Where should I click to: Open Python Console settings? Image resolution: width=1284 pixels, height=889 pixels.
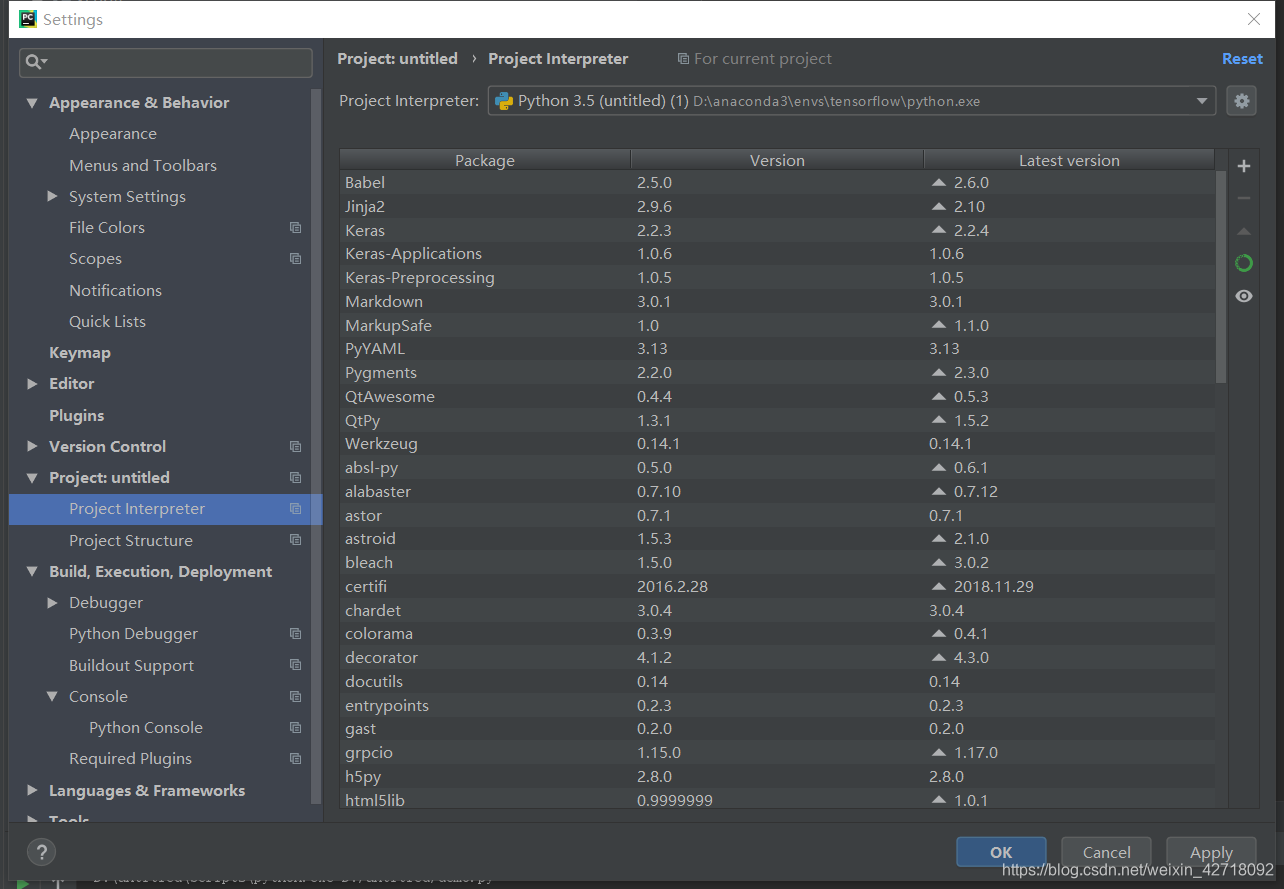point(146,728)
